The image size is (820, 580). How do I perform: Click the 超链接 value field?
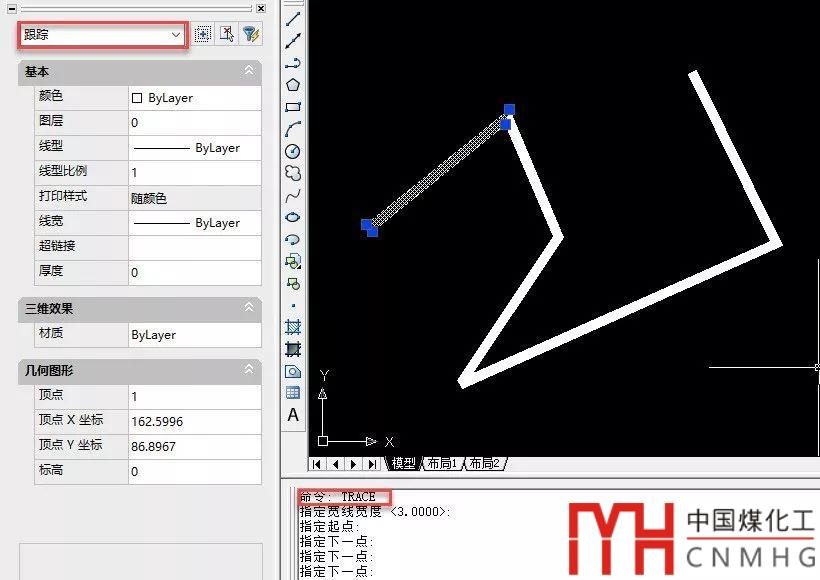pos(195,248)
